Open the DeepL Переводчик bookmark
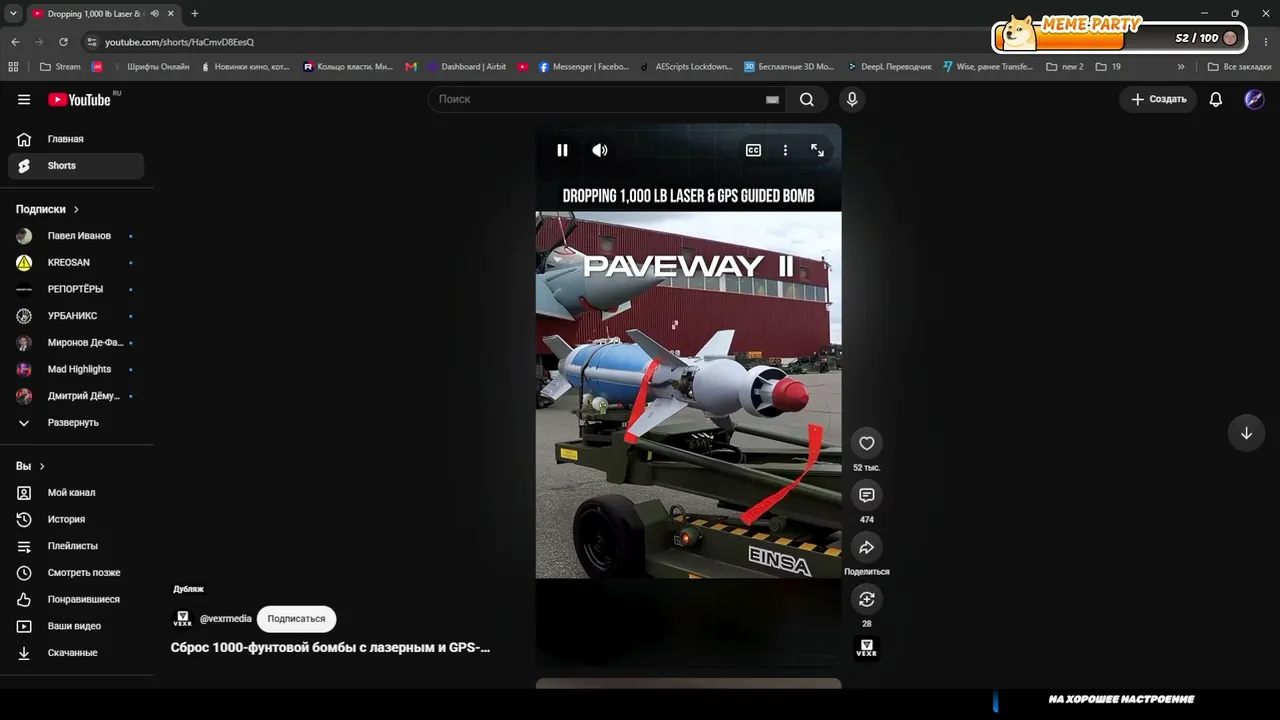This screenshot has width=1280, height=720. [889, 67]
